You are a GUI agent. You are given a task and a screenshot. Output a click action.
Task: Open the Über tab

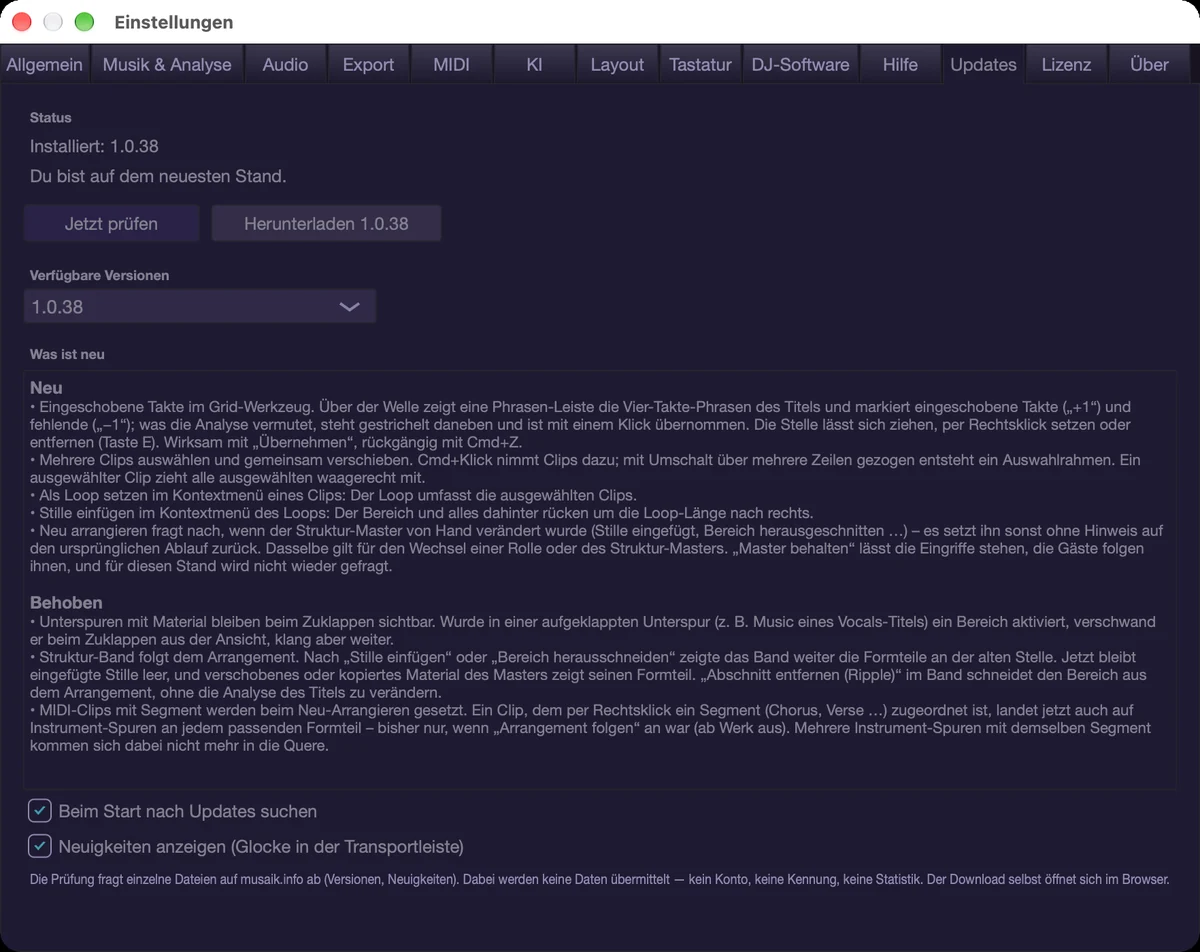(1149, 64)
